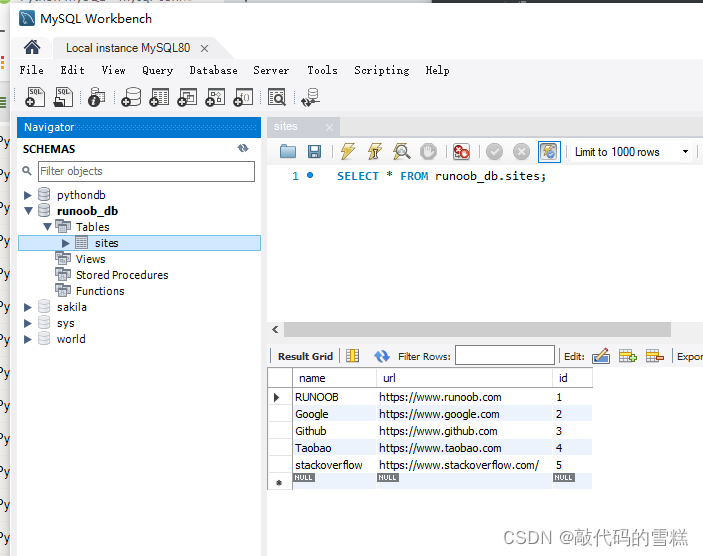The height and width of the screenshot is (556, 703).
Task: Rollback transaction X icon
Action: pyautogui.click(x=521, y=152)
